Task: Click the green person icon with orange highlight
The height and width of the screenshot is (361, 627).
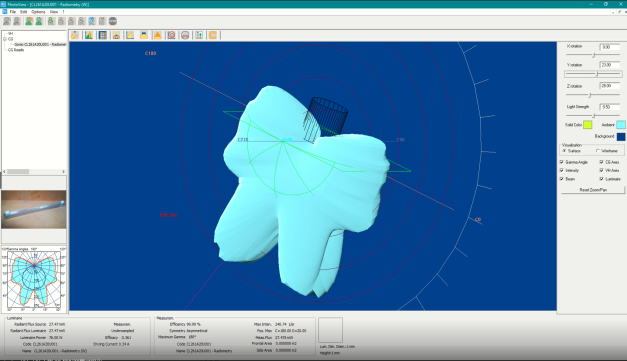Action: (29, 21)
